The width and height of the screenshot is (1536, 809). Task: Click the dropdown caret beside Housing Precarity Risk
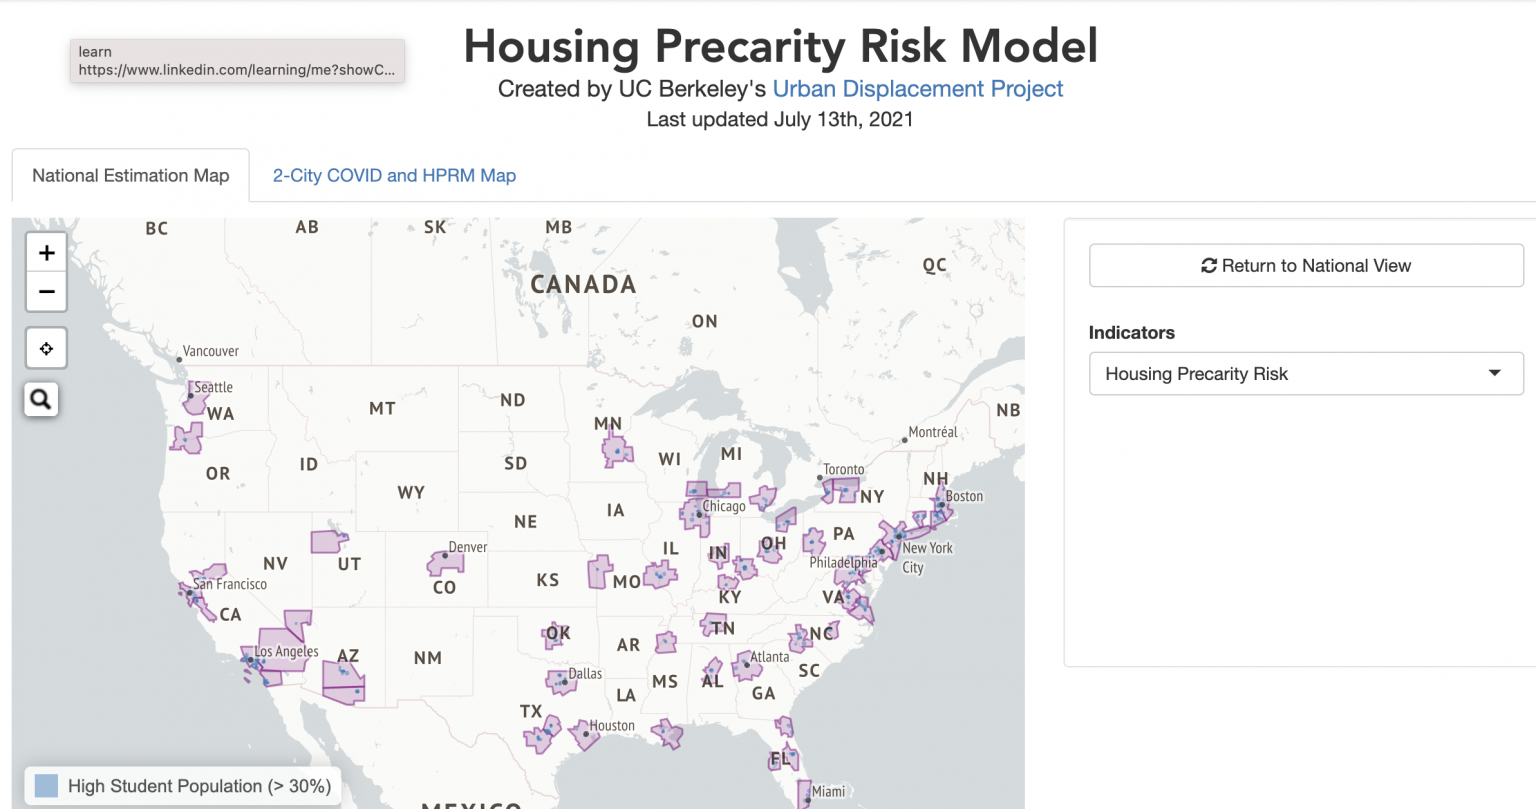1497,373
